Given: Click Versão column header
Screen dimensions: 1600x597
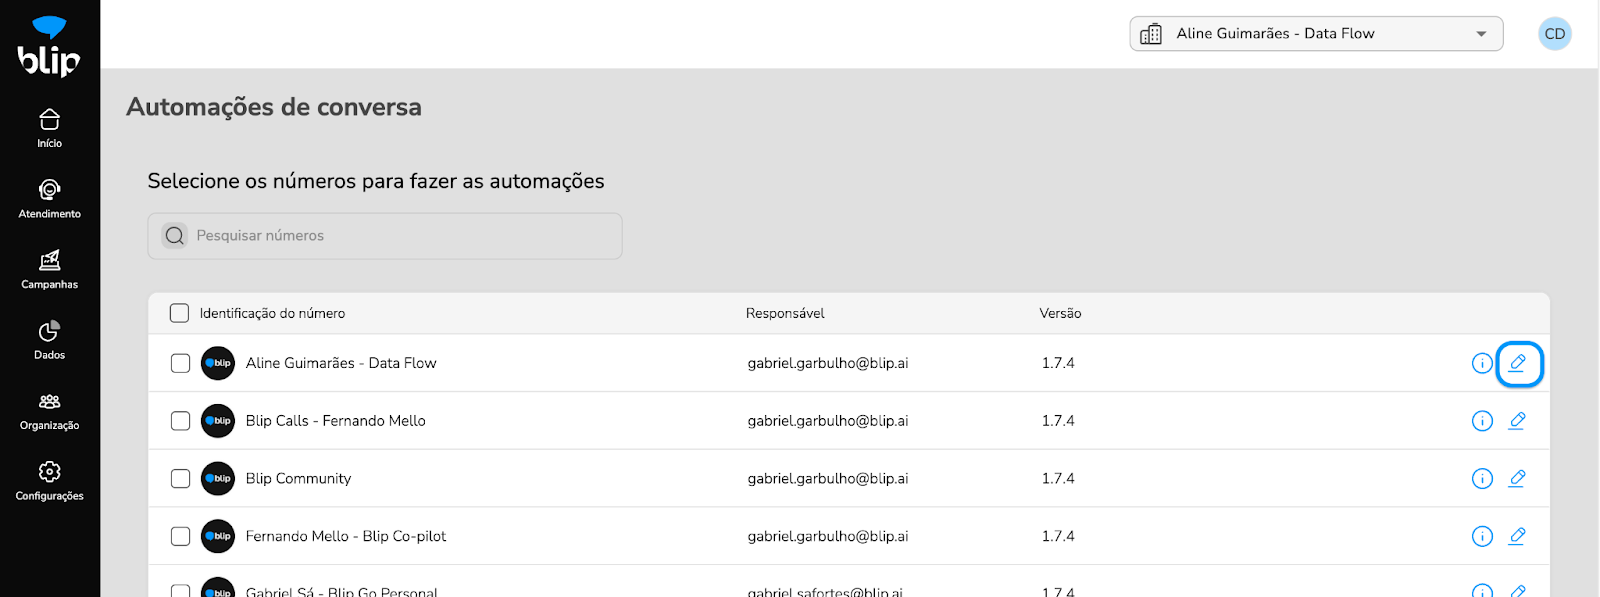Looking at the screenshot, I should 1060,314.
